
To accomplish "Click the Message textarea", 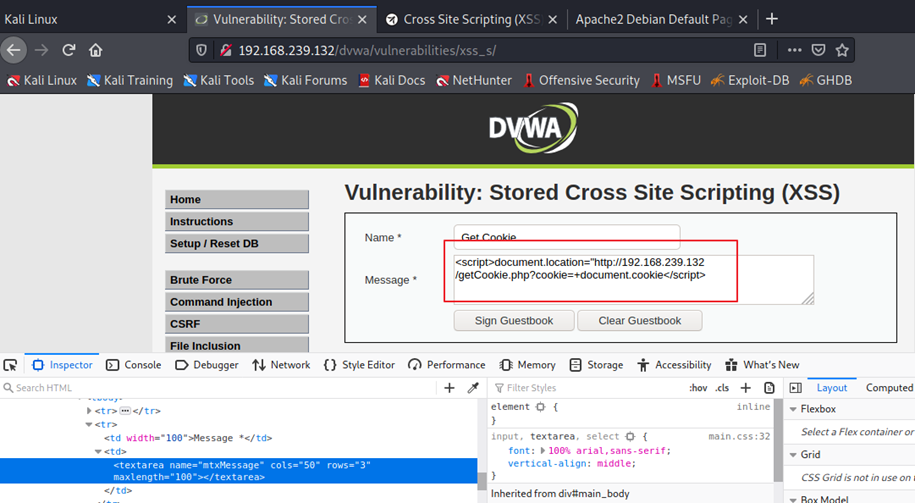I will click(x=634, y=280).
